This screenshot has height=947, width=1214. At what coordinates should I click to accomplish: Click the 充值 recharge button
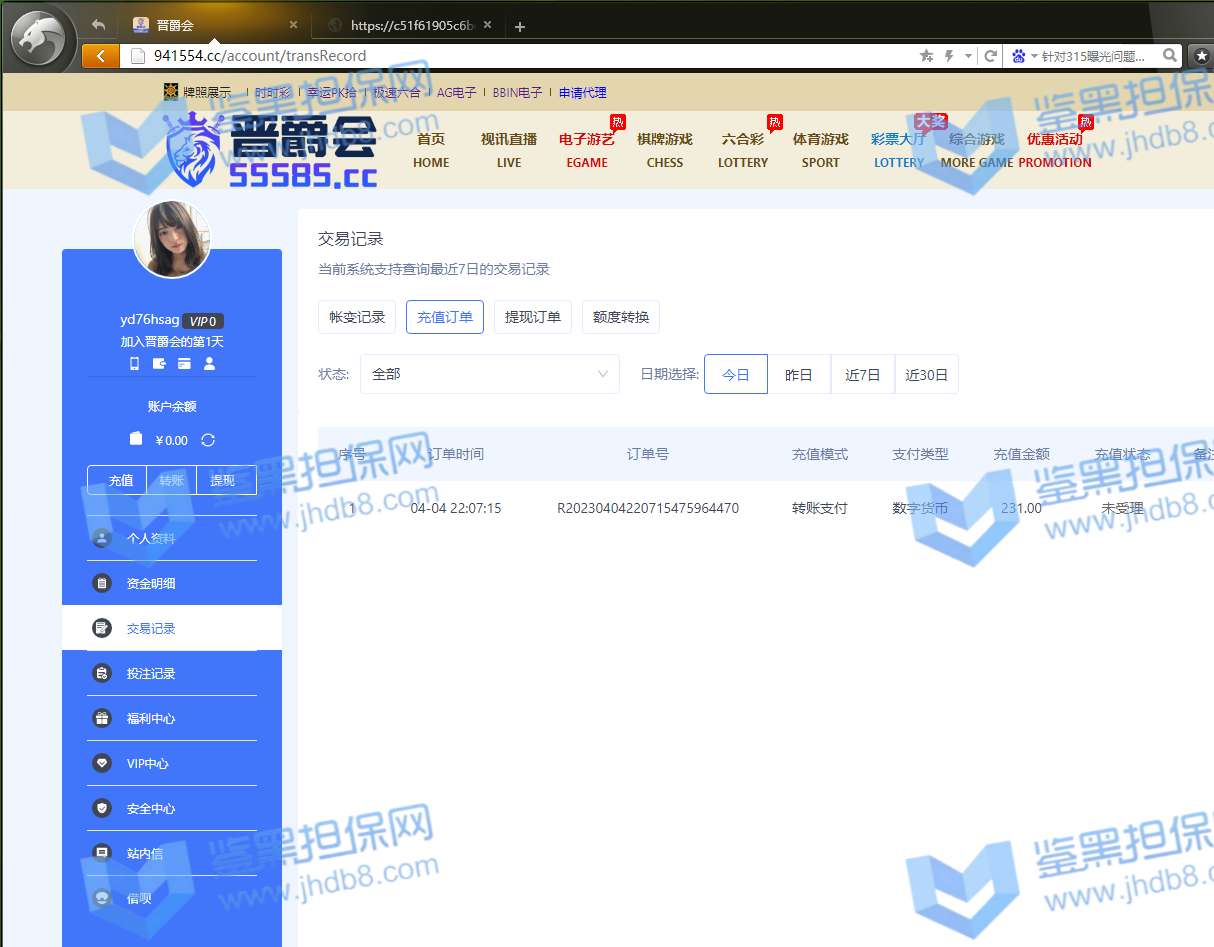point(121,481)
